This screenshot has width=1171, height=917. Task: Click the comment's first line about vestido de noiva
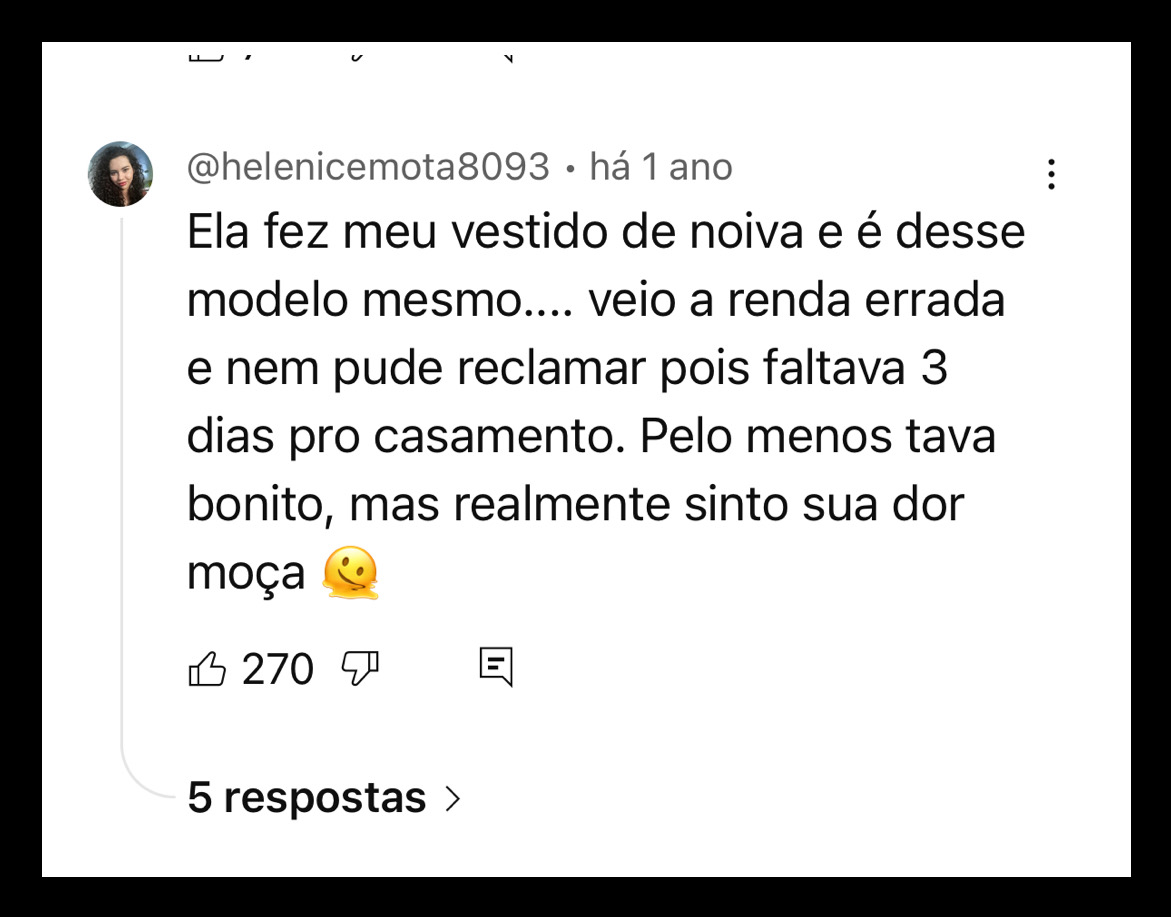pos(606,233)
